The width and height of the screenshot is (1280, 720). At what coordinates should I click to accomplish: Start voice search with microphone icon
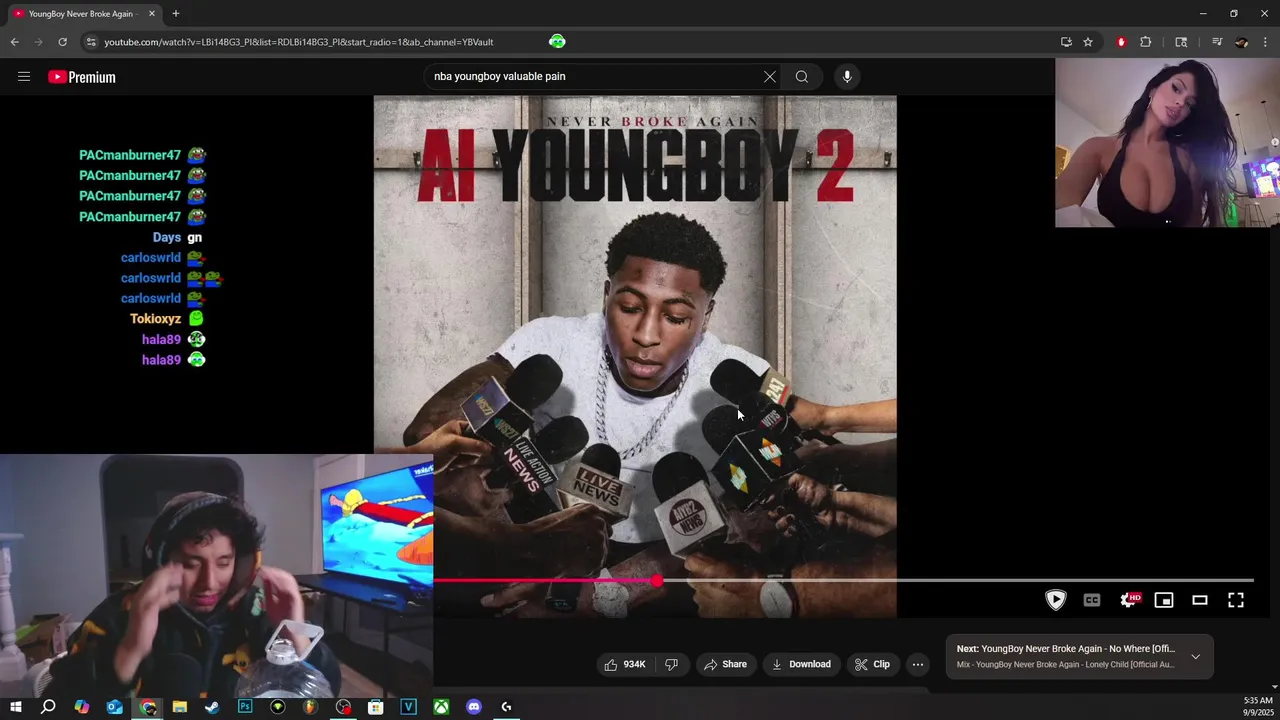pos(847,77)
